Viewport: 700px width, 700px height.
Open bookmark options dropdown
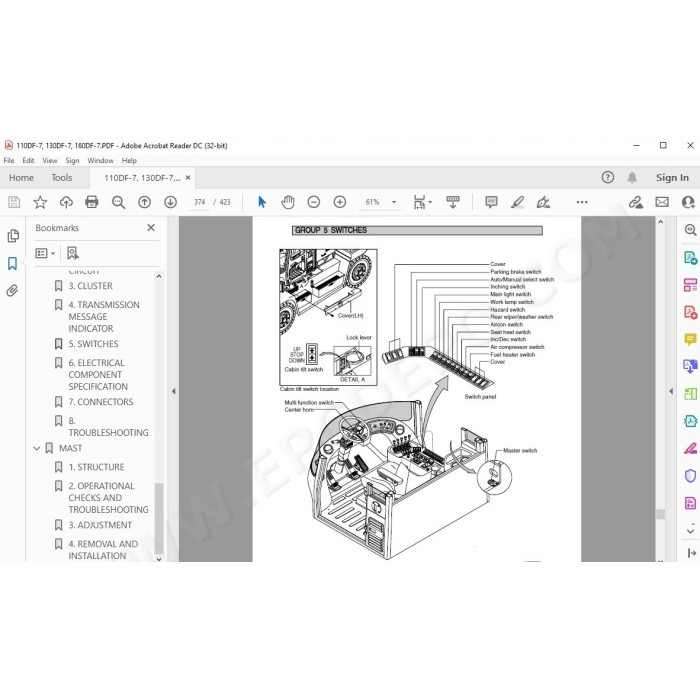(x=45, y=253)
